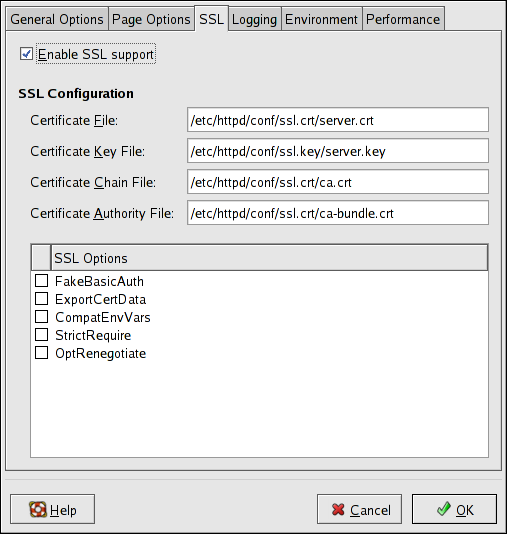Uncheck Enable SSL support checkbox
This screenshot has width=507, height=534.
coord(26,54)
